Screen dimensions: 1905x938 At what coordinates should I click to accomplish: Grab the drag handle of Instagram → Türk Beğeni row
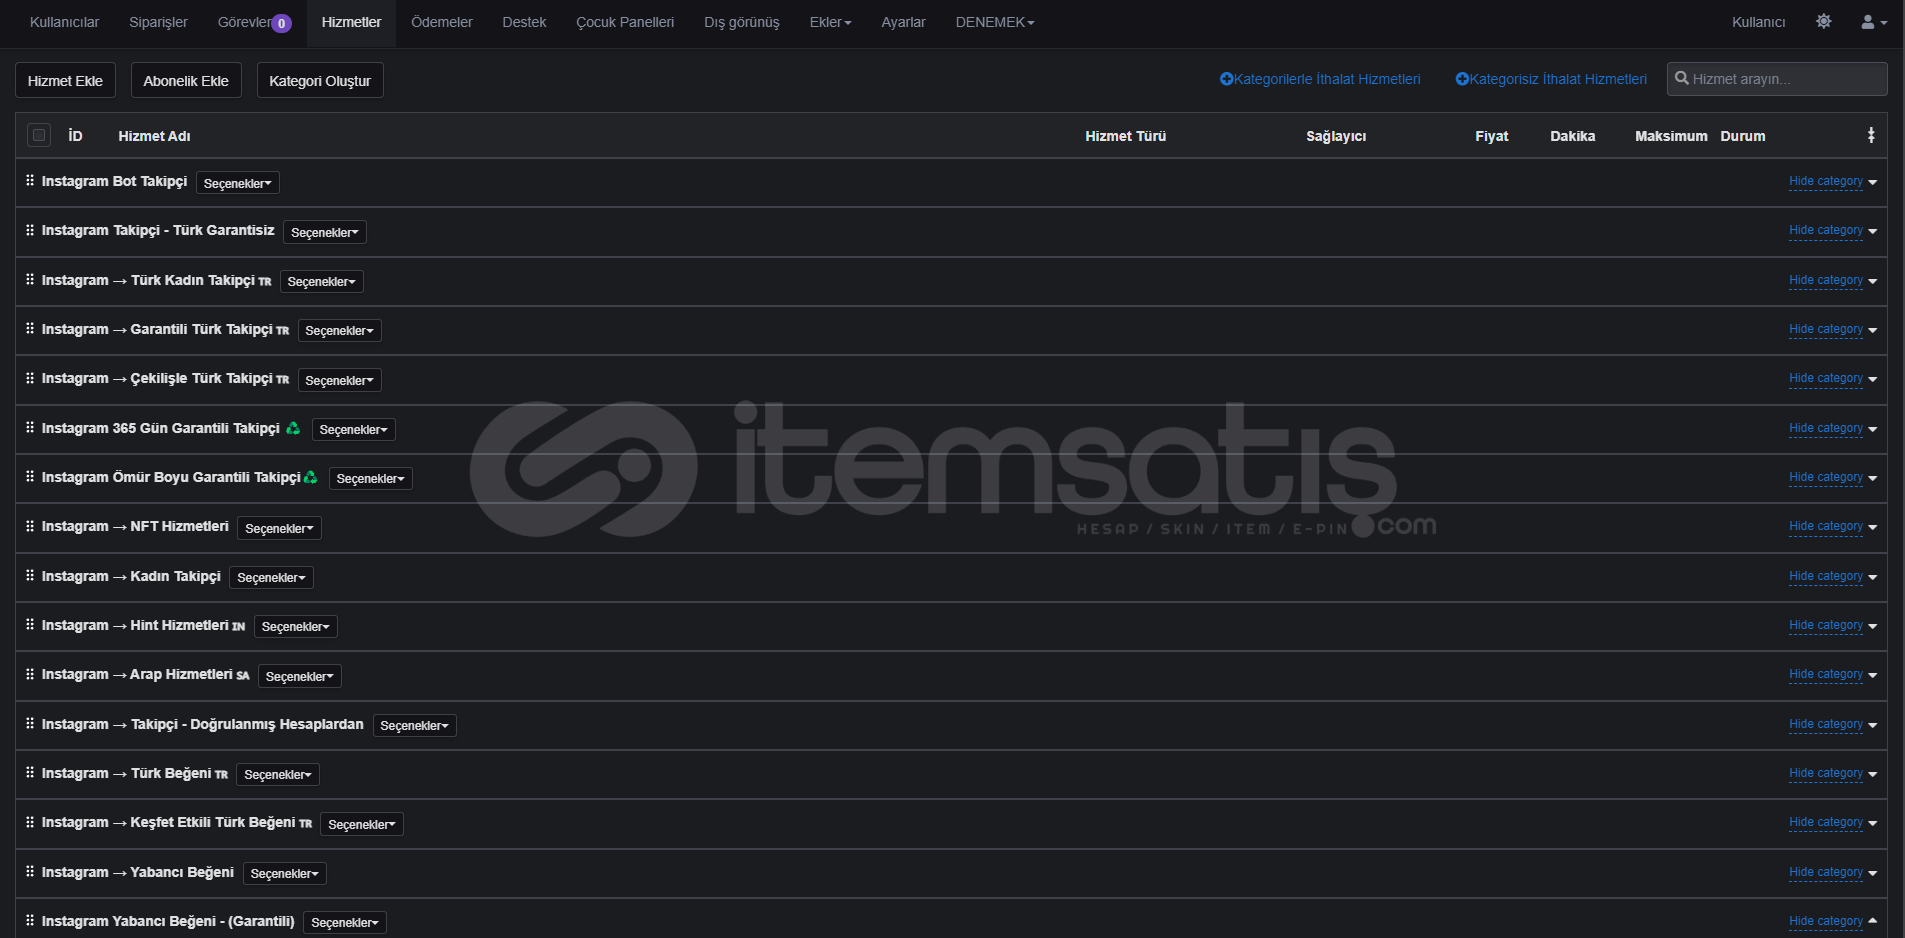[x=30, y=773]
